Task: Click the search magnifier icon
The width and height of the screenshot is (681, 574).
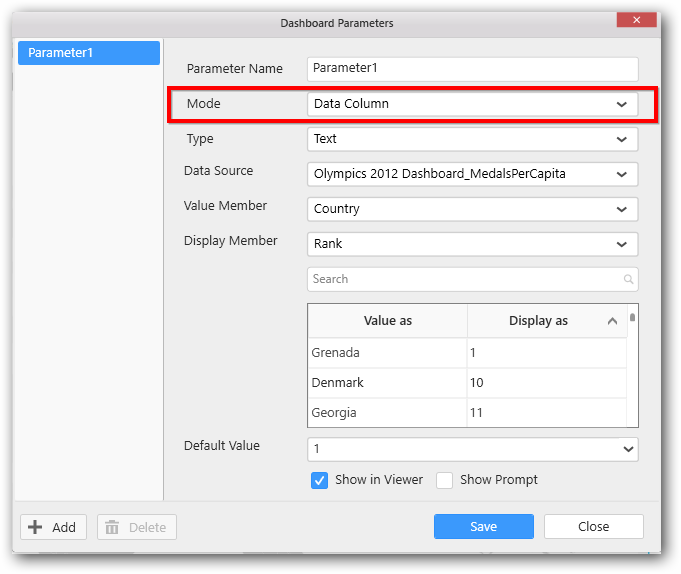Action: click(x=628, y=280)
